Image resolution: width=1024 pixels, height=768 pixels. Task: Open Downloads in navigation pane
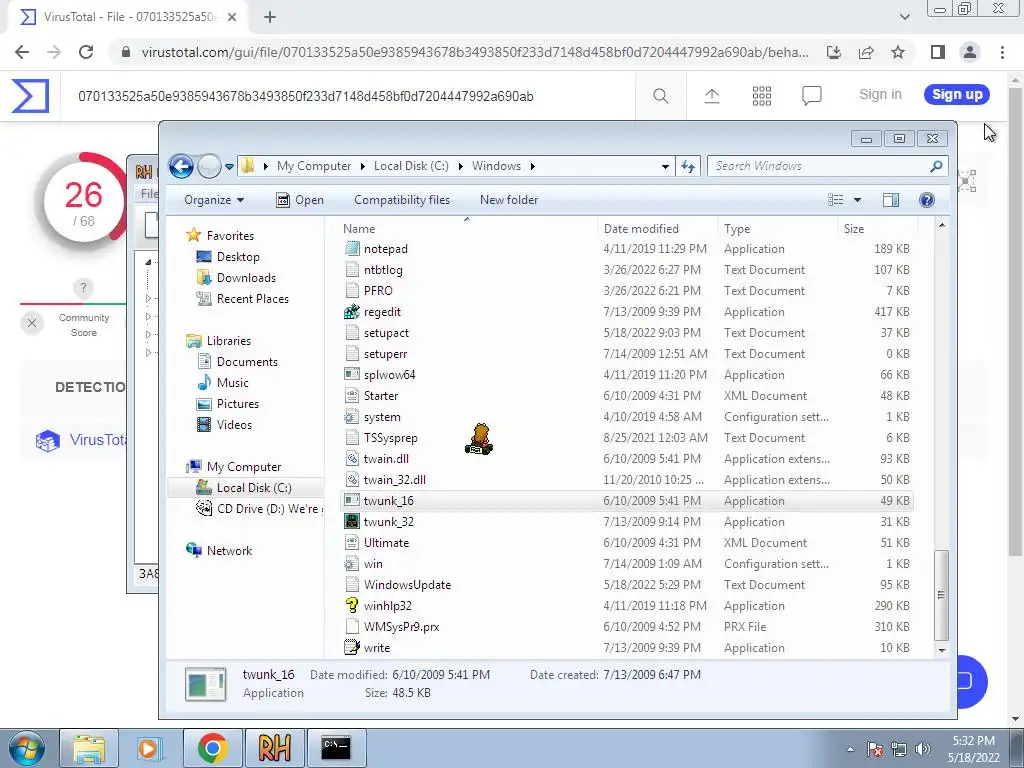pos(236,278)
